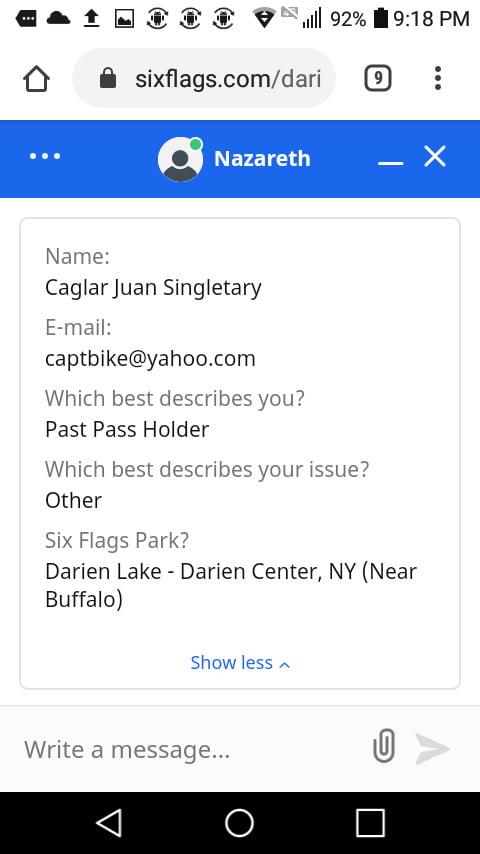Close the chat with Nazareth
The image size is (480, 854).
[435, 156]
